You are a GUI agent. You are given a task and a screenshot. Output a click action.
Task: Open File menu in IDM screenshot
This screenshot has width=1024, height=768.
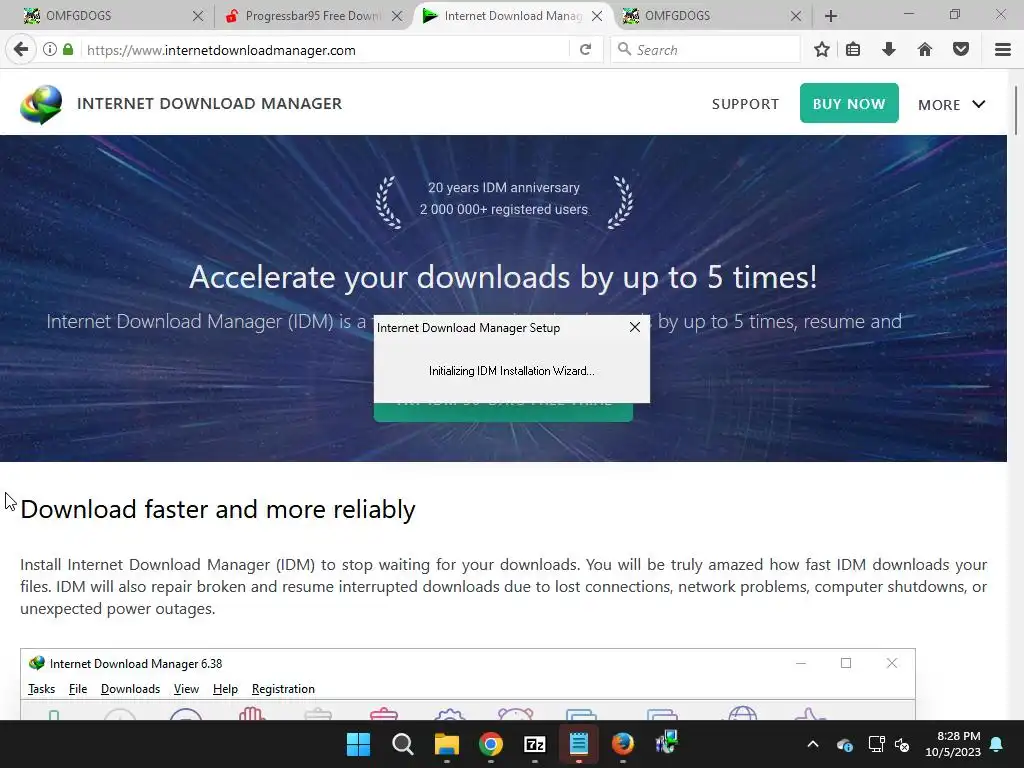[x=78, y=689]
